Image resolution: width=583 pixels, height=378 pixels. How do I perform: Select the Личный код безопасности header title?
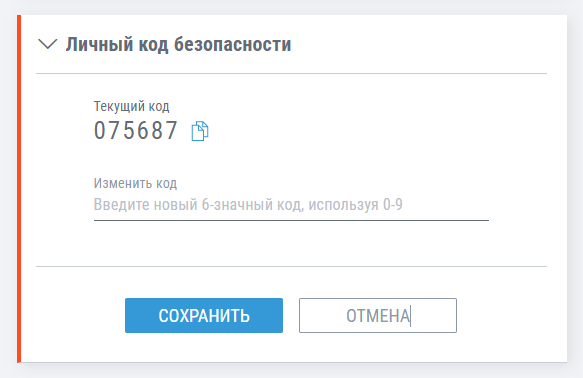[178, 44]
